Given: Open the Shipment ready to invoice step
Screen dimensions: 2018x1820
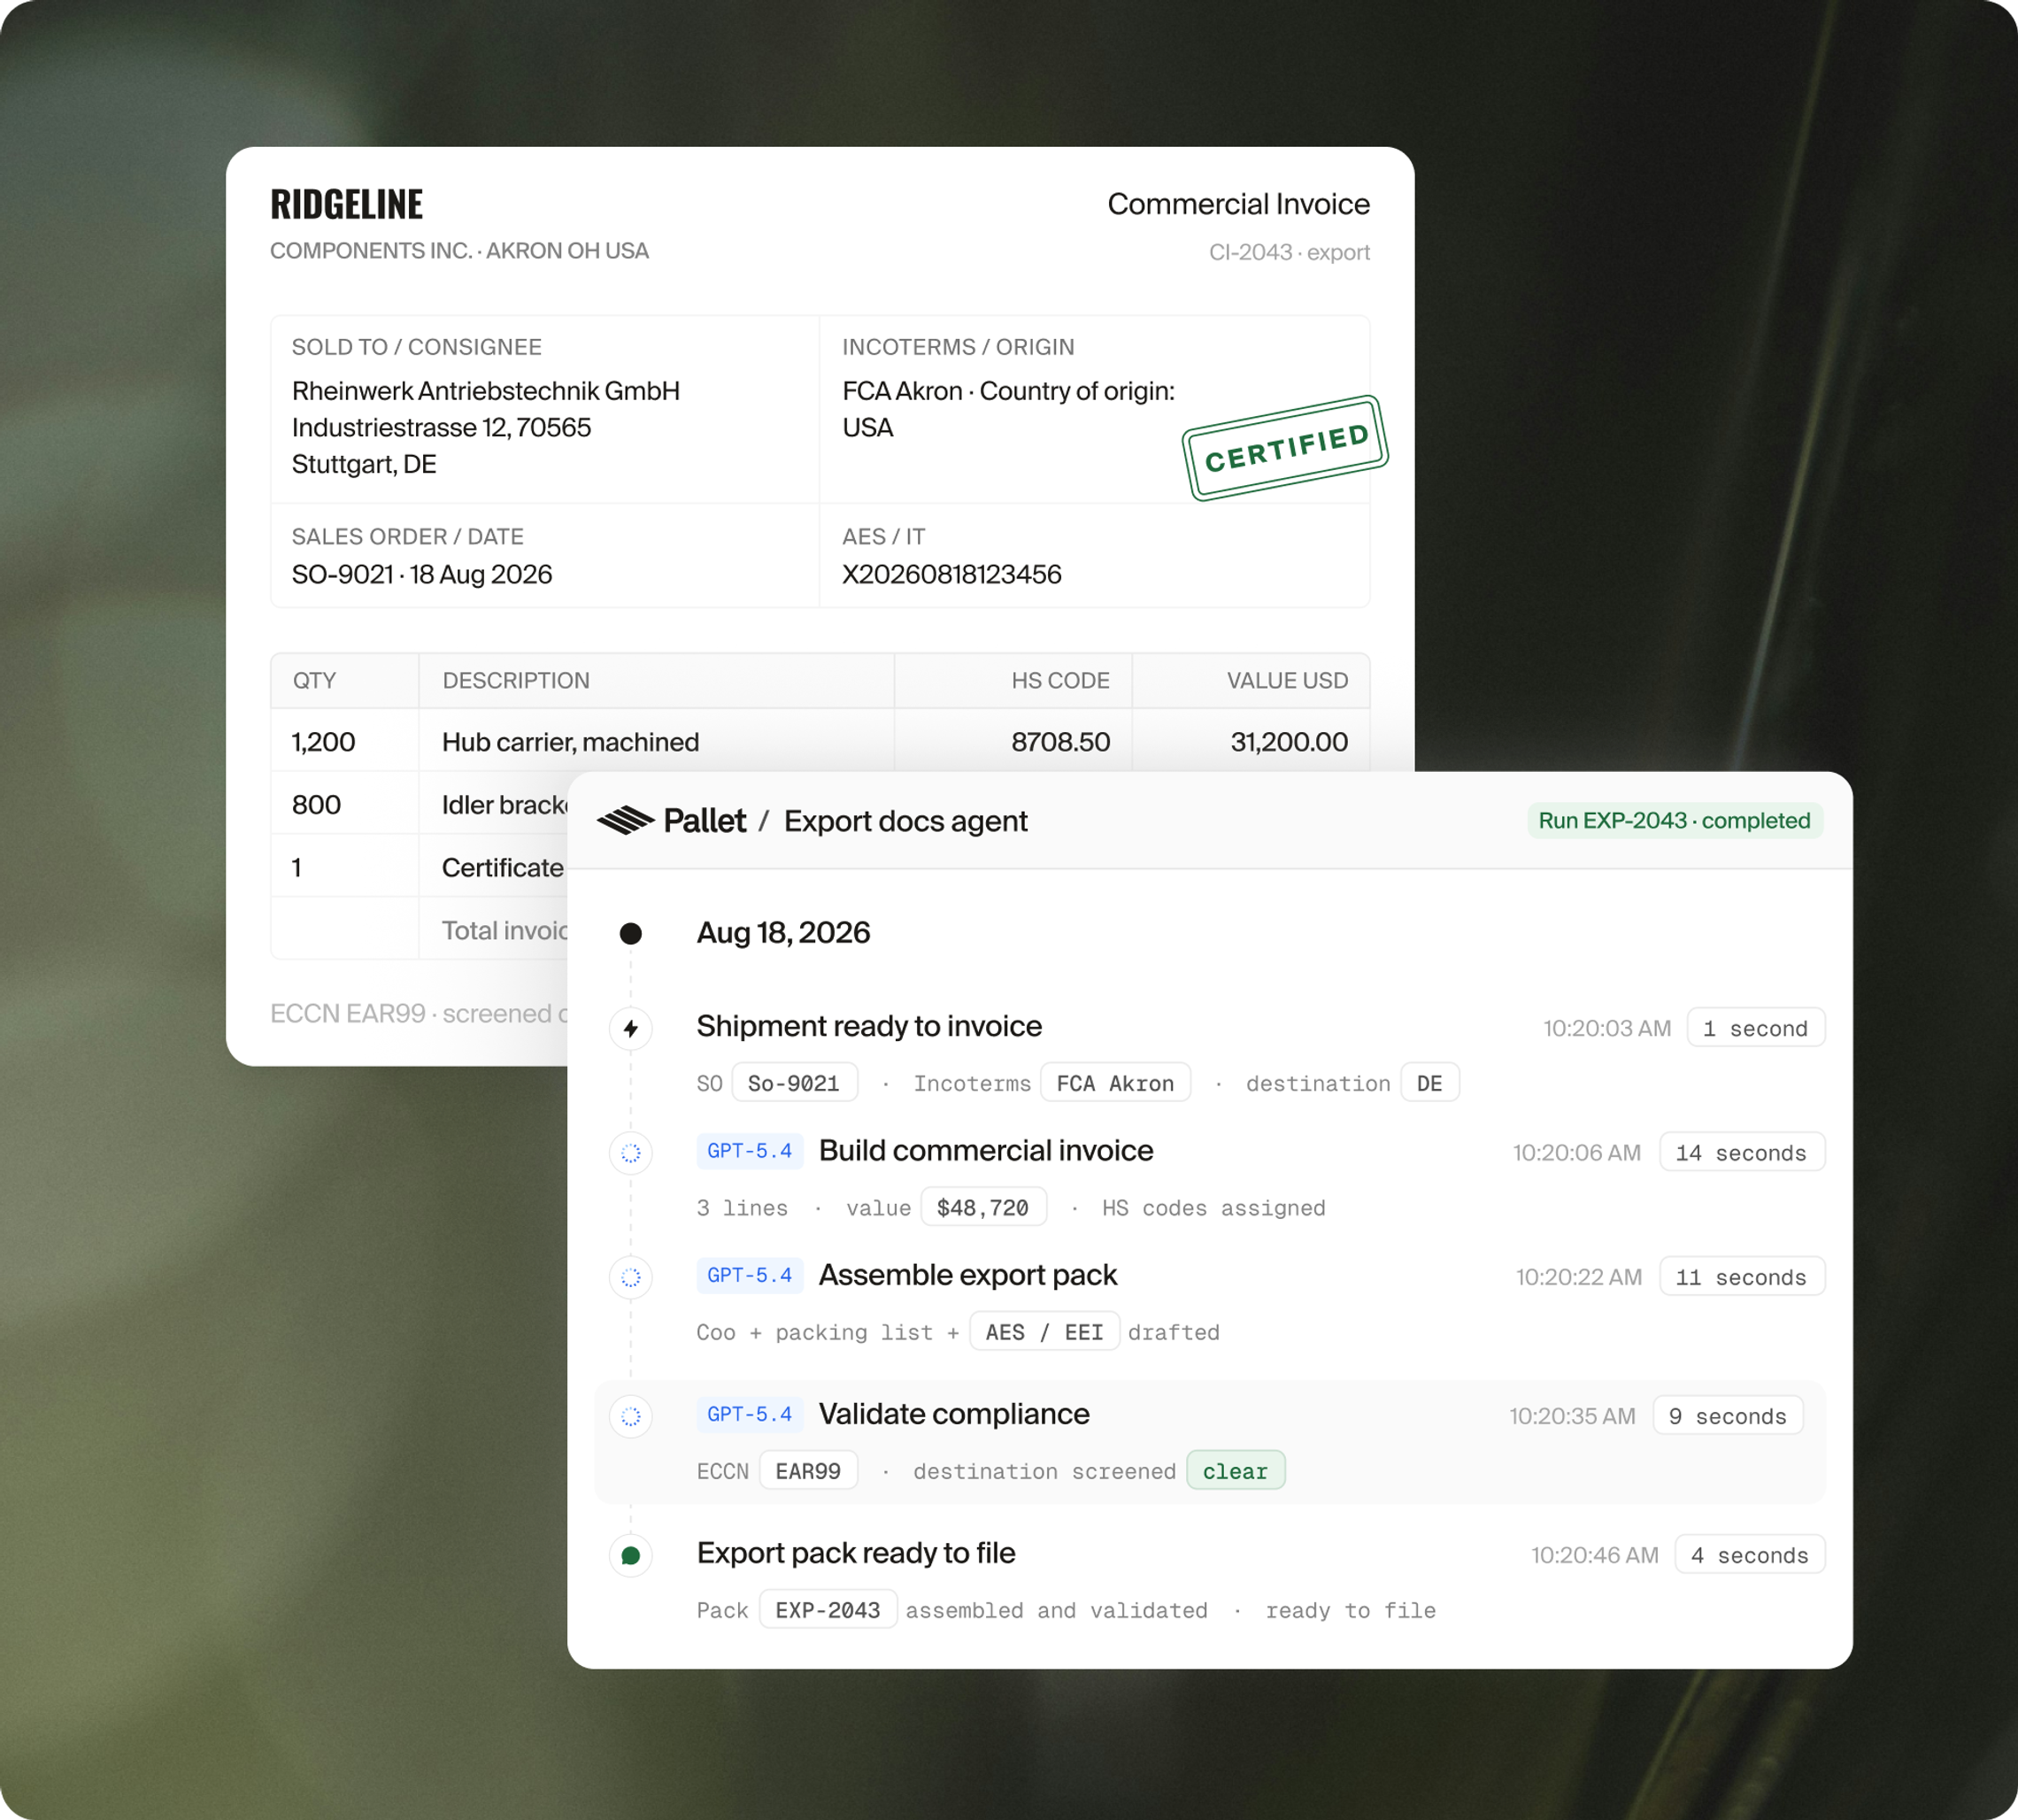Looking at the screenshot, I should tap(869, 1026).
